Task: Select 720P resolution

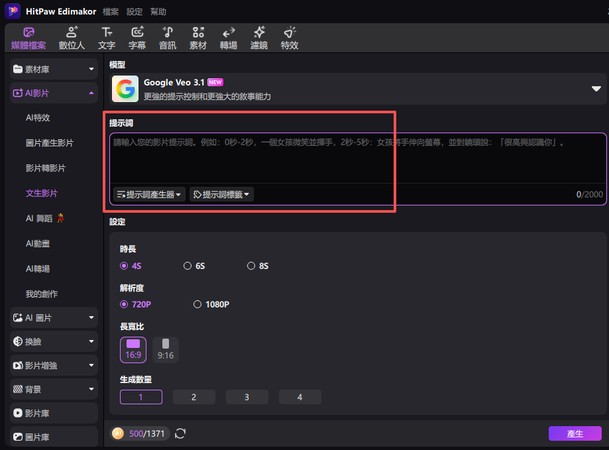Action: [x=135, y=304]
